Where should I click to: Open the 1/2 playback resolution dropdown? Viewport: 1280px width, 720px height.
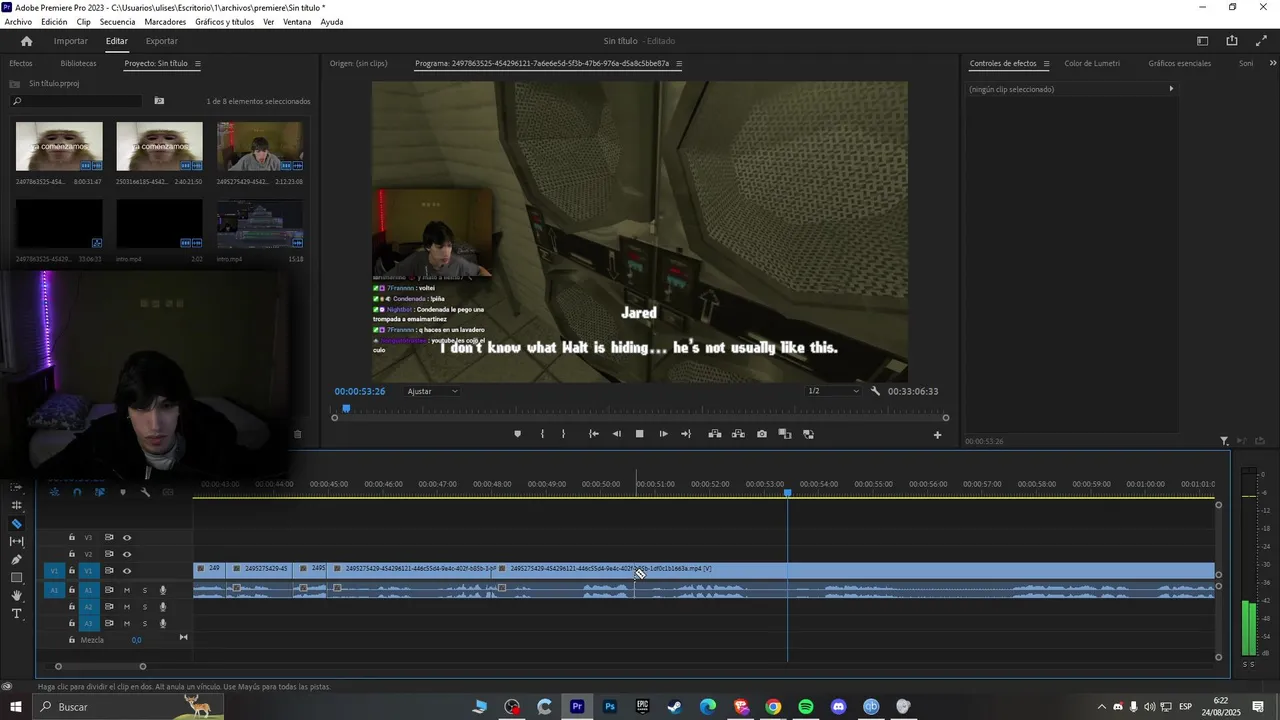click(x=833, y=391)
